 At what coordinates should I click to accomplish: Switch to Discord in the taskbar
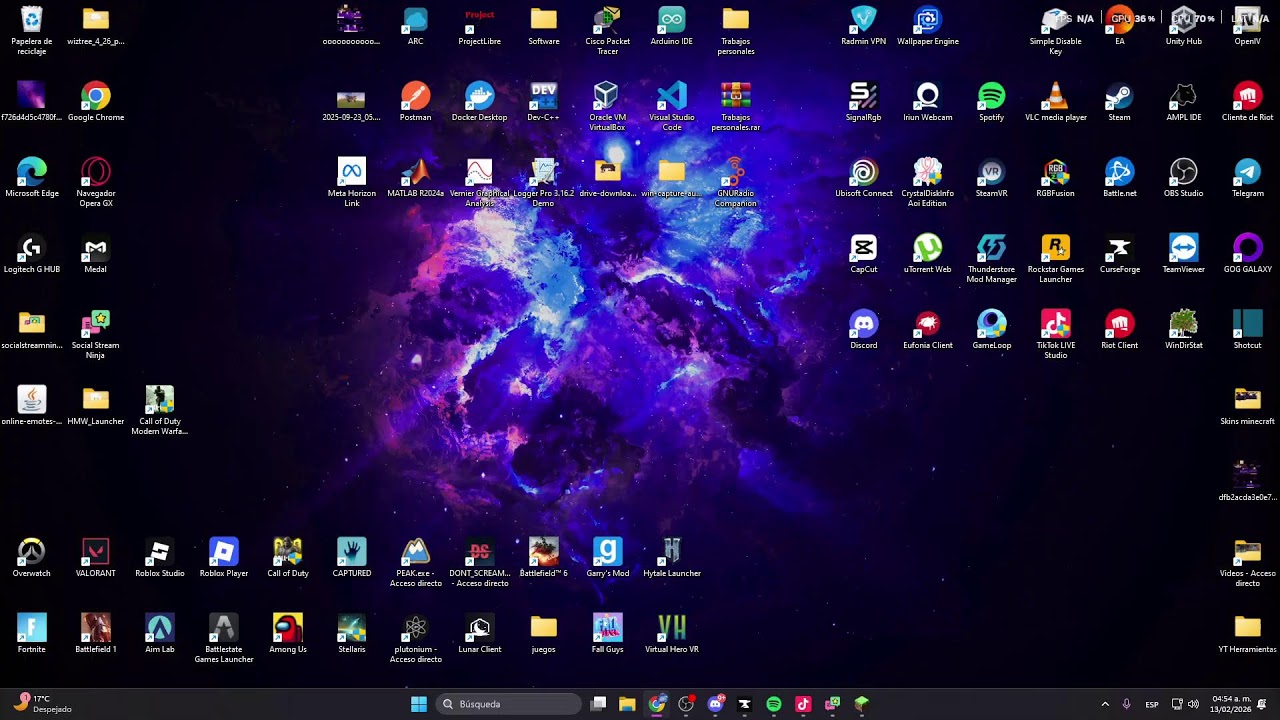click(715, 704)
